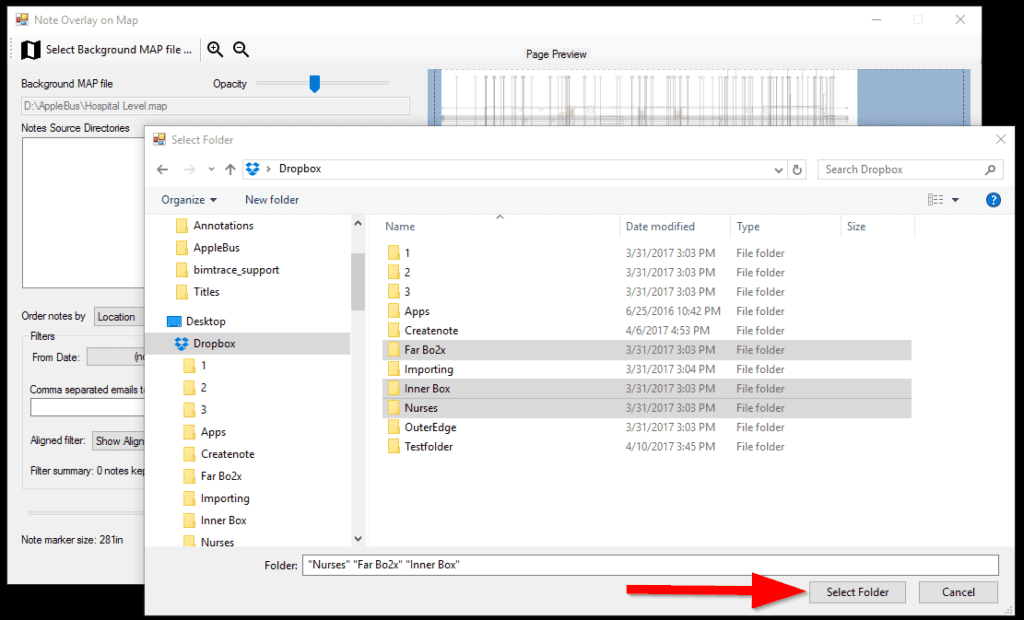Screen dimensions: 1024x620
Task: Select Dropbox in the navigation tree
Action: point(214,343)
